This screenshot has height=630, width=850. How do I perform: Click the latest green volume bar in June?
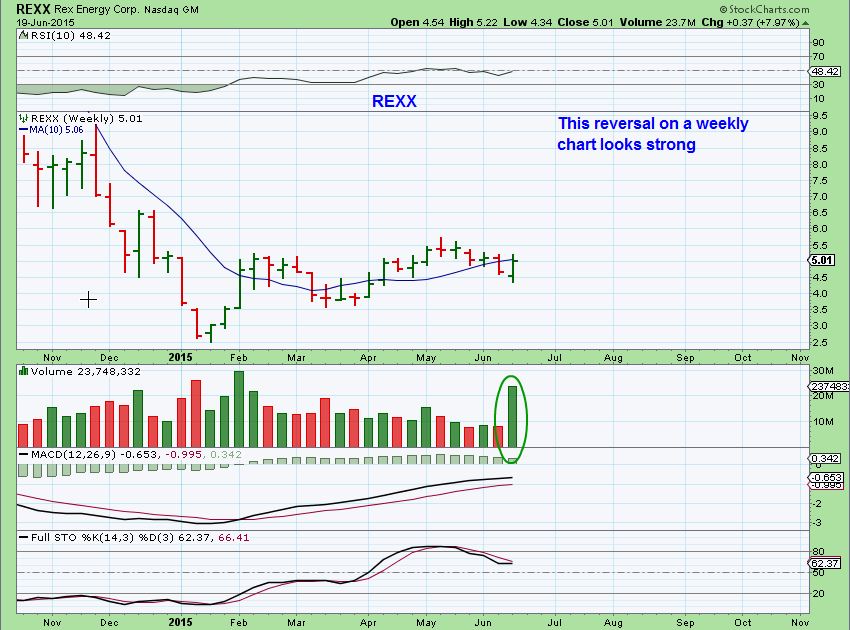(512, 416)
